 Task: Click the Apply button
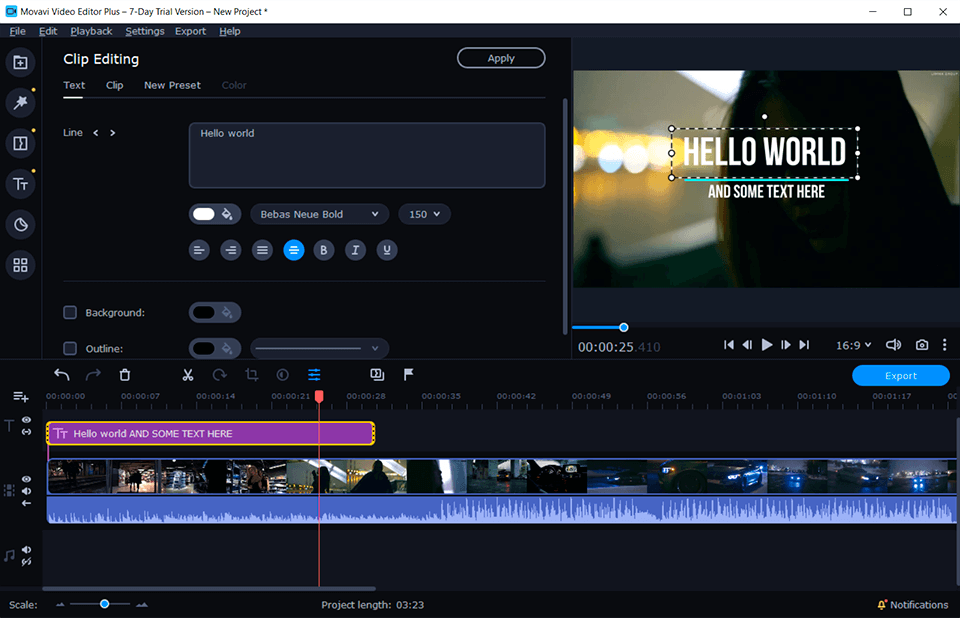click(x=500, y=57)
